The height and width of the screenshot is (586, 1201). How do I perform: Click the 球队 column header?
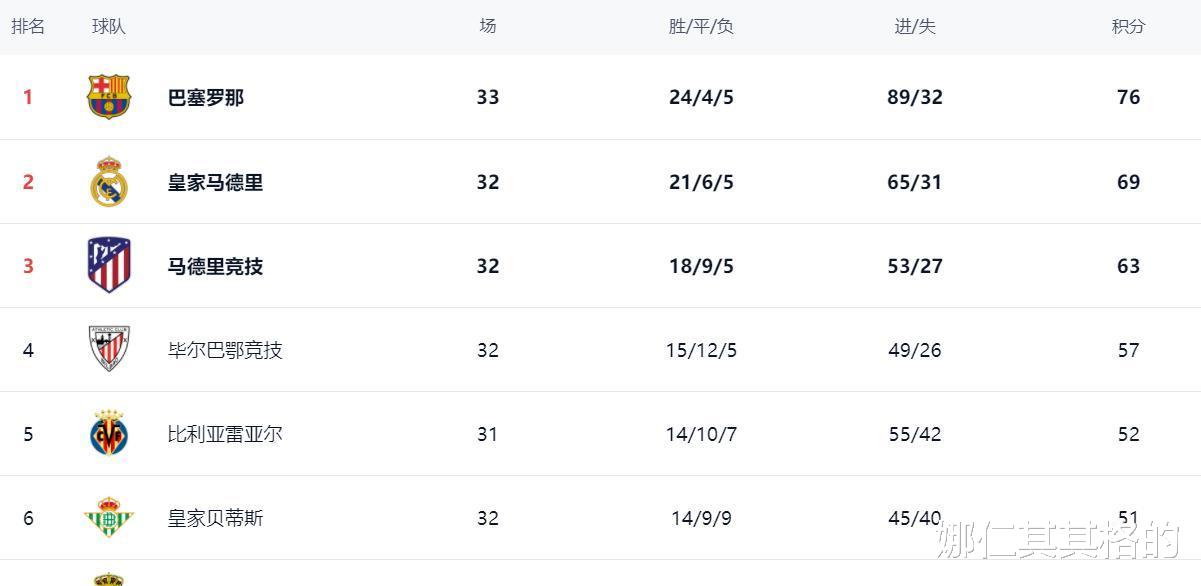pyautogui.click(x=109, y=26)
